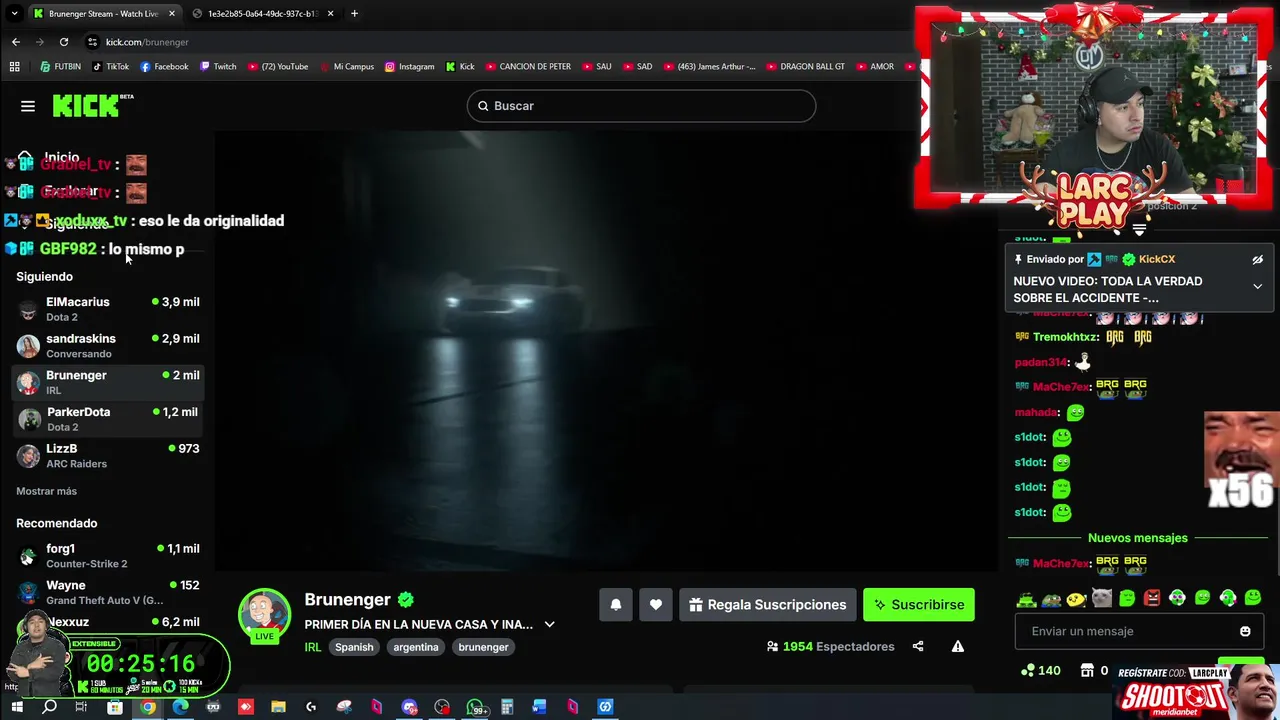Click the Suscribirse button
1280x720 pixels.
(x=919, y=604)
